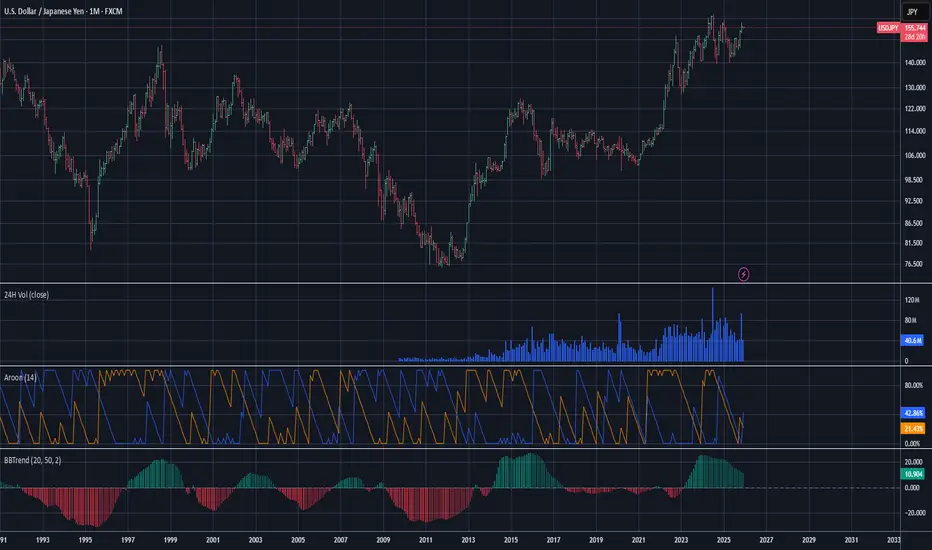Click the 86.500 price axis label
Screen dimensions: 932x550
(x=914, y=223)
